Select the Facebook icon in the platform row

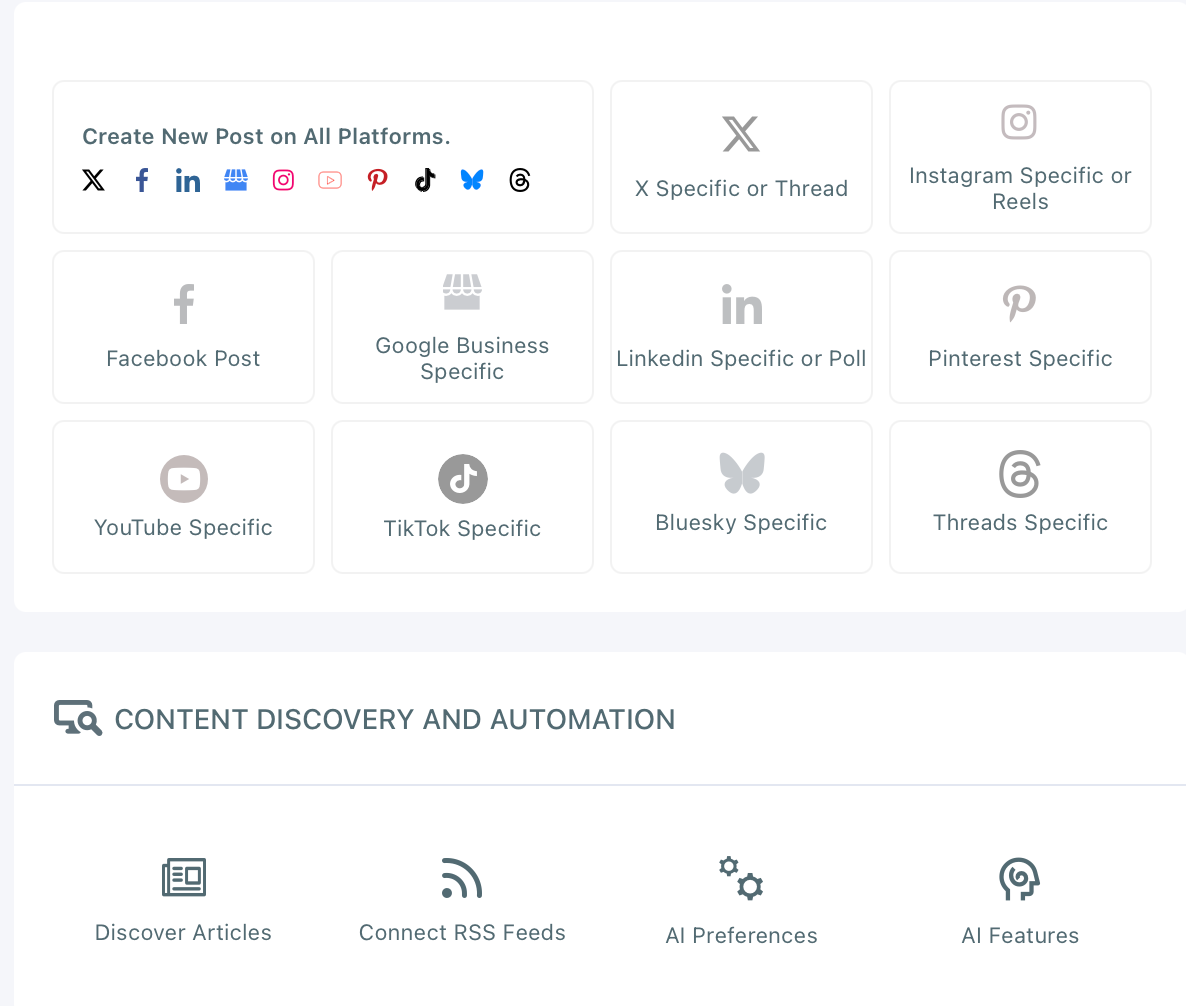(x=141, y=180)
